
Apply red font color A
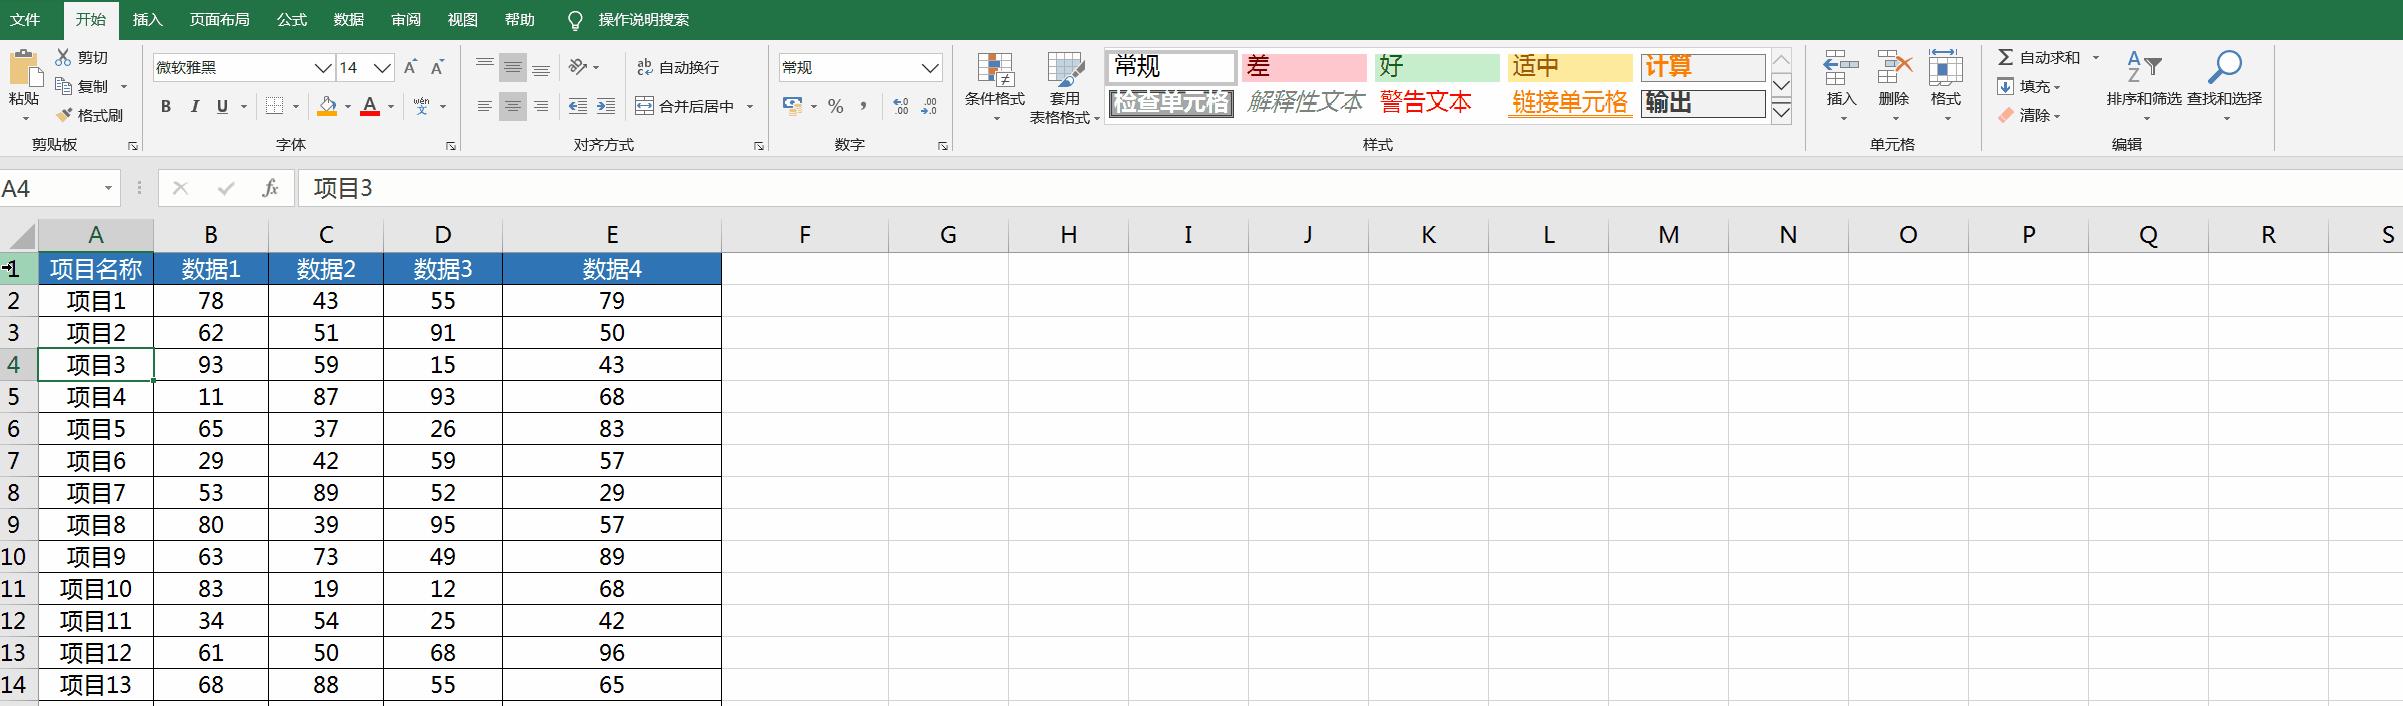[370, 106]
